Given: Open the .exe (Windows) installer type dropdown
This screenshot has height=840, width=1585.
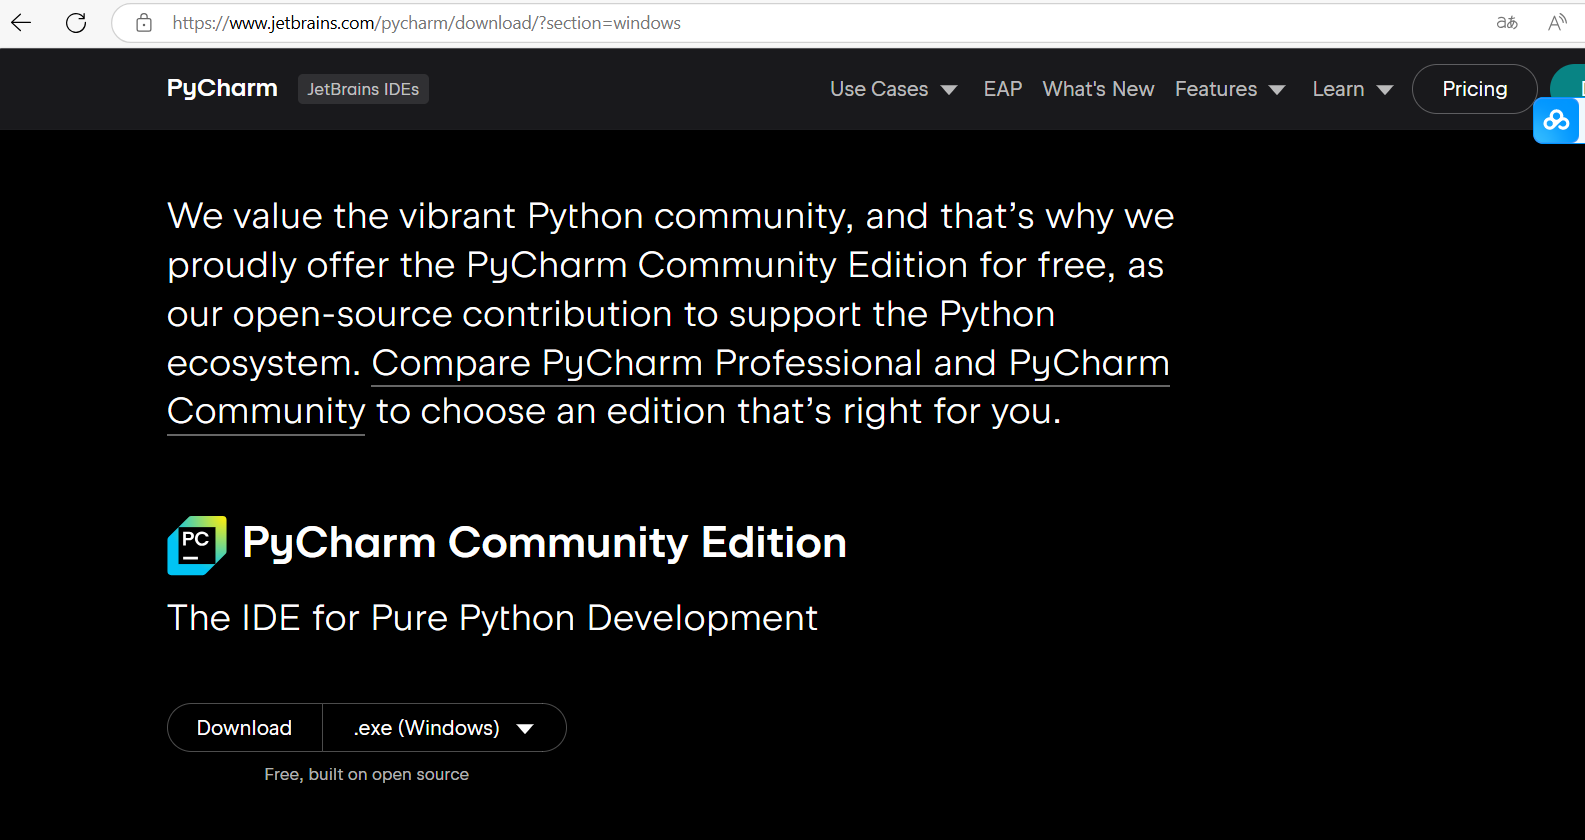Looking at the screenshot, I should point(444,728).
